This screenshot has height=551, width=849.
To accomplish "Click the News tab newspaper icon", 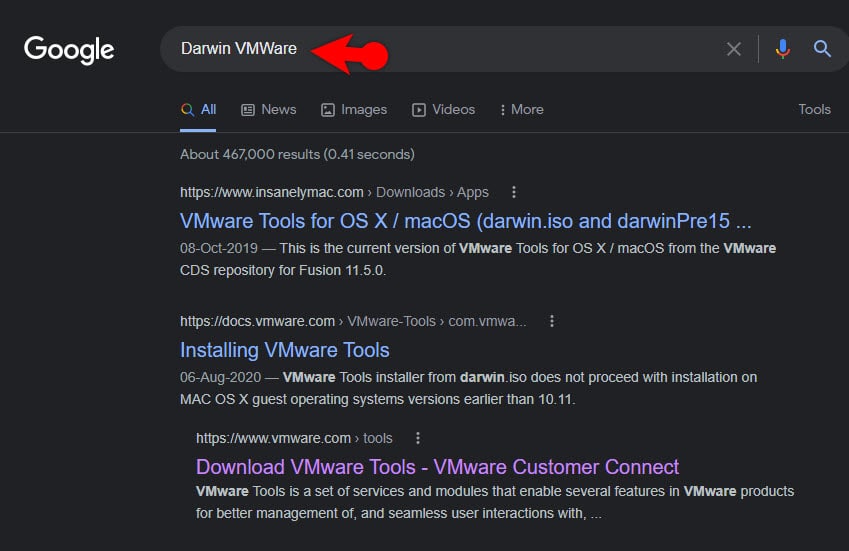I will coord(248,110).
